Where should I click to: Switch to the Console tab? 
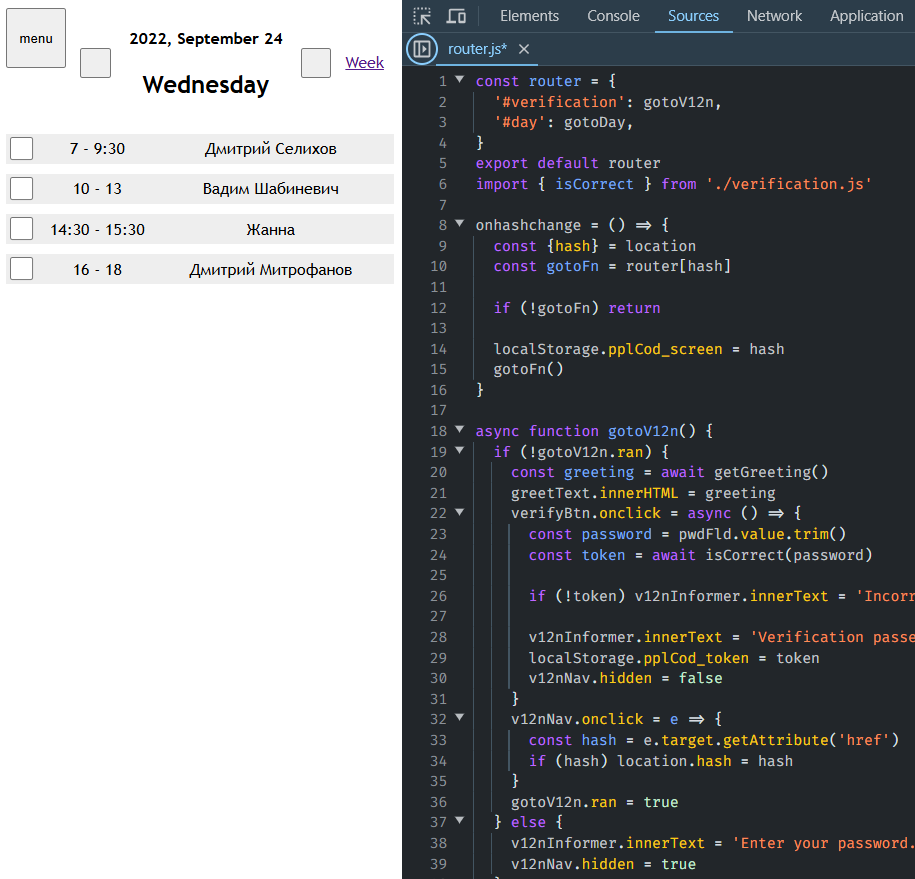(613, 16)
